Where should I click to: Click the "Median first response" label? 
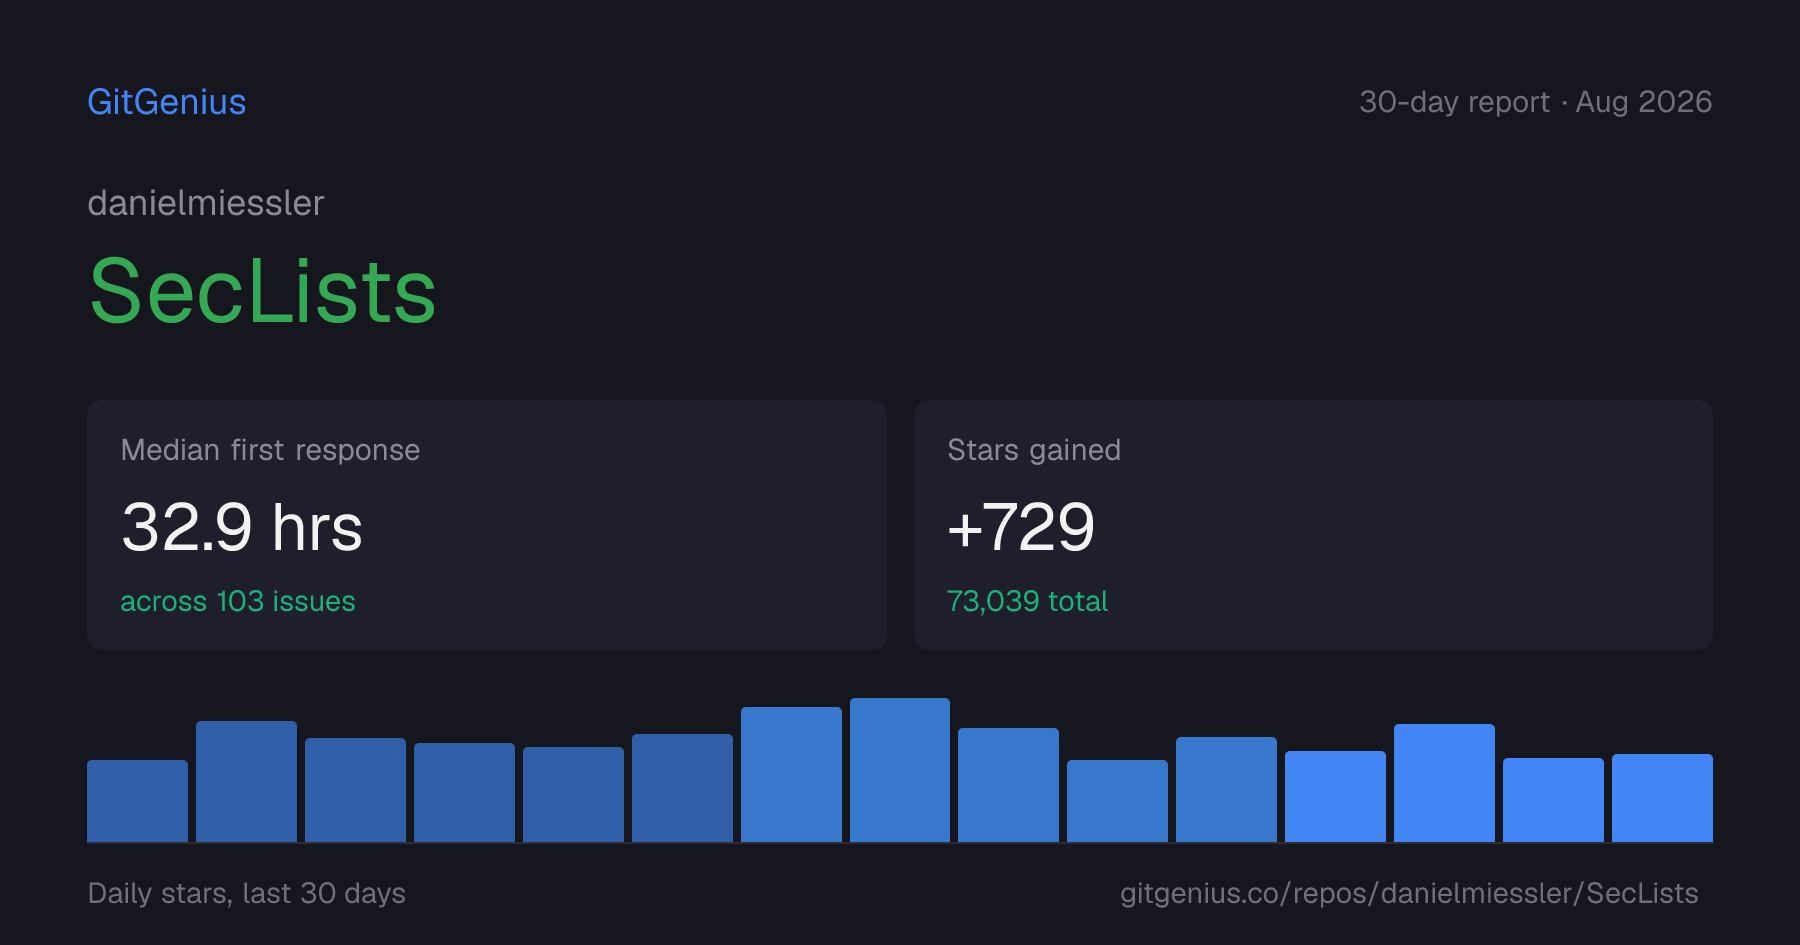(x=270, y=450)
